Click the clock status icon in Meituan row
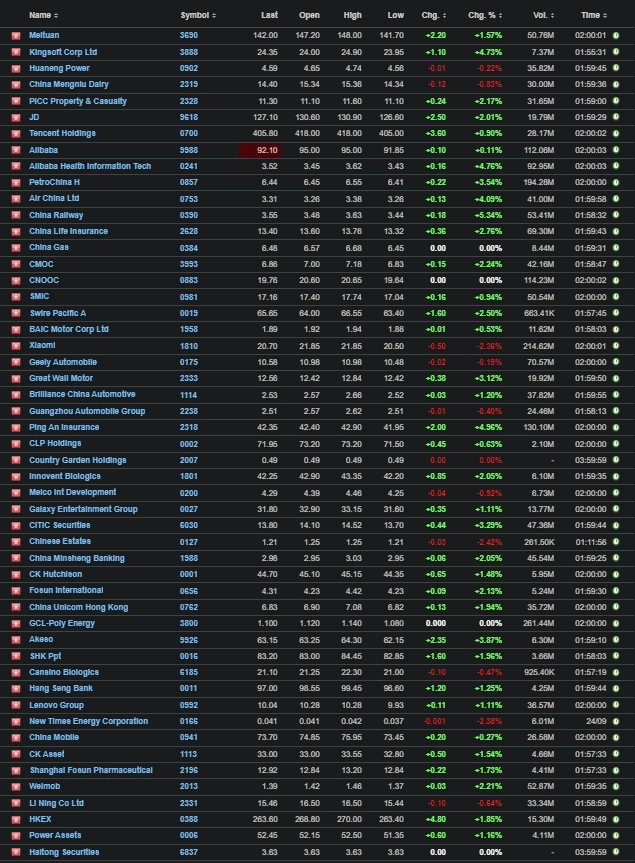This screenshot has width=635, height=863. pyautogui.click(x=616, y=35)
